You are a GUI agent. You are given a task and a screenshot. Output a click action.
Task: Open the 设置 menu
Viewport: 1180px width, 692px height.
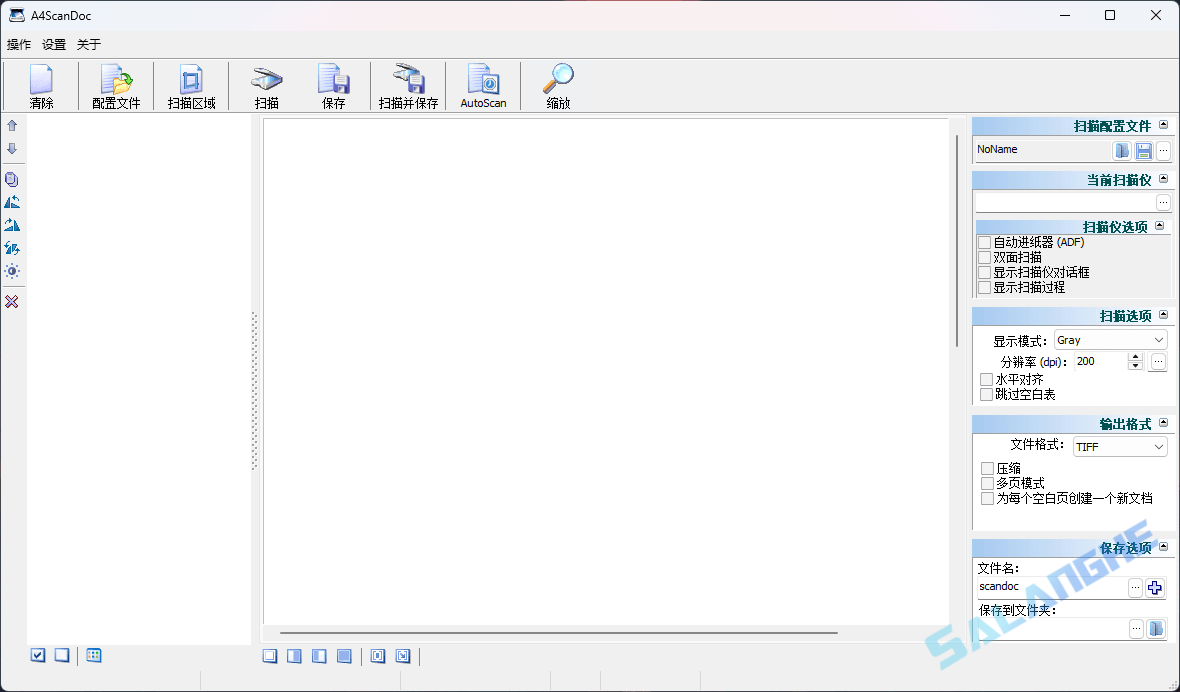point(53,44)
